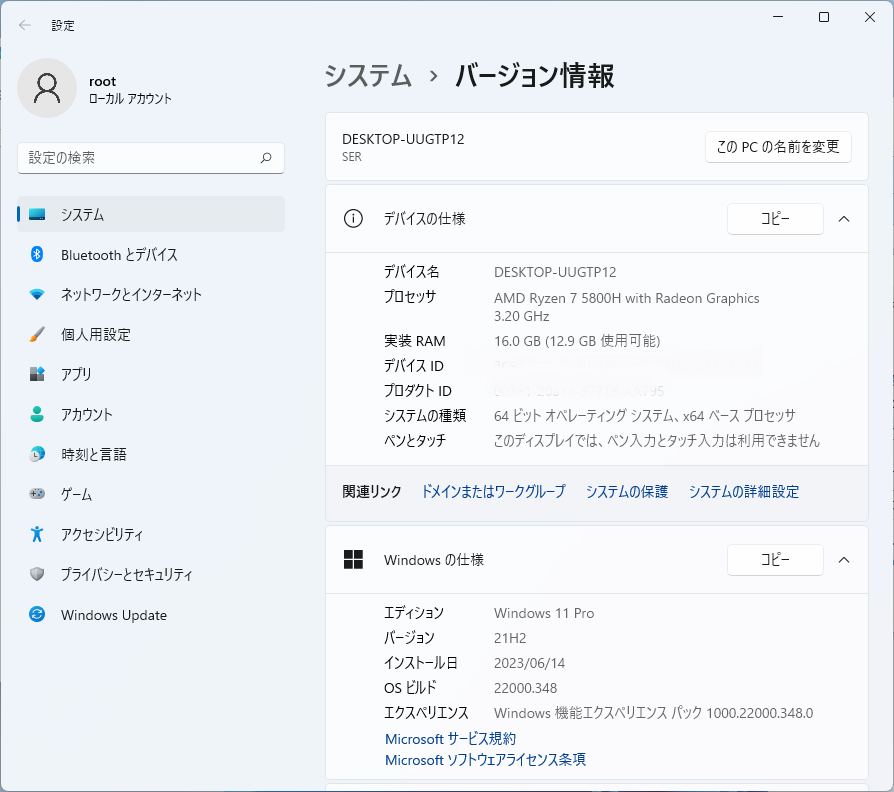The height and width of the screenshot is (792, 894).
Task: Click the OS build value 22000.348
Action: 526,688
